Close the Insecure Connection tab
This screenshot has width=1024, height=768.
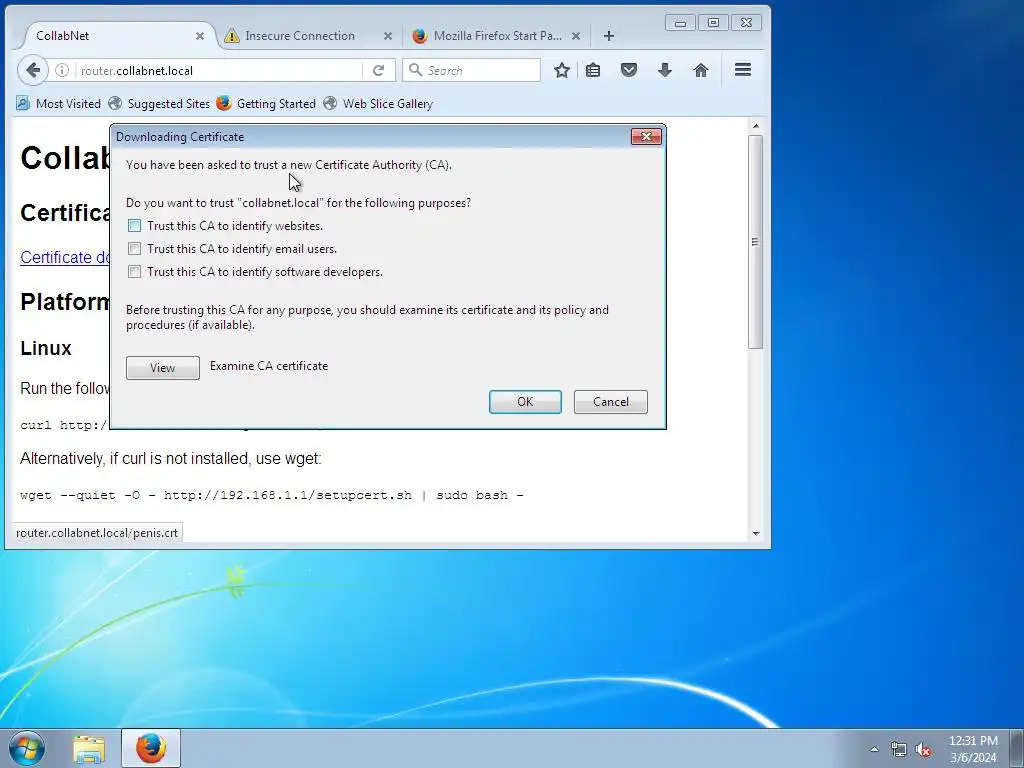pos(388,36)
